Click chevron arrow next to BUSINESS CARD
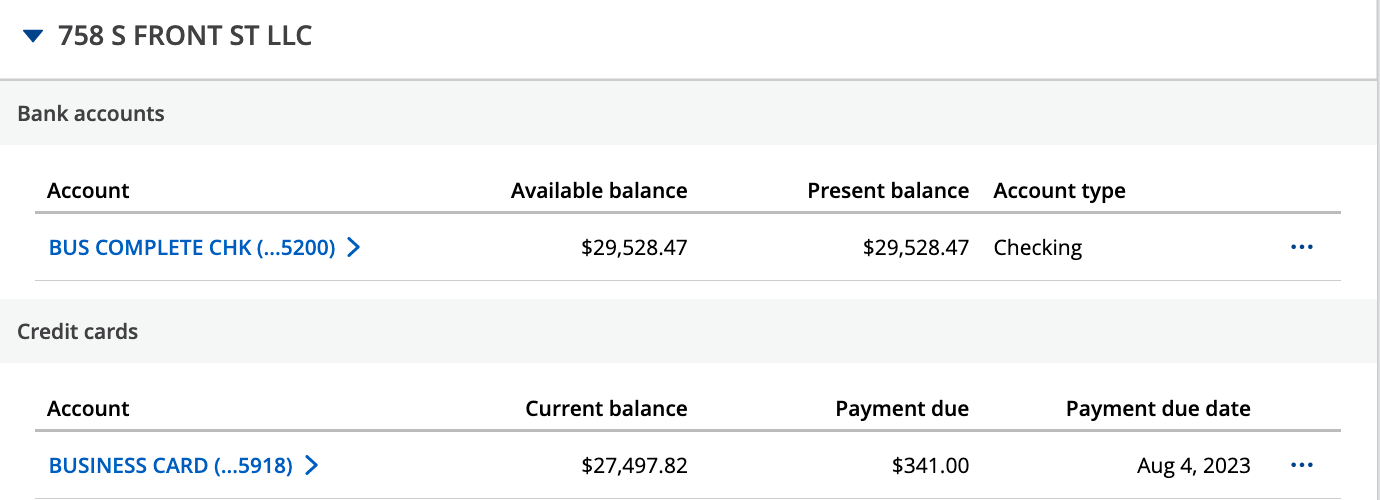The width and height of the screenshot is (1380, 500). [x=311, y=466]
